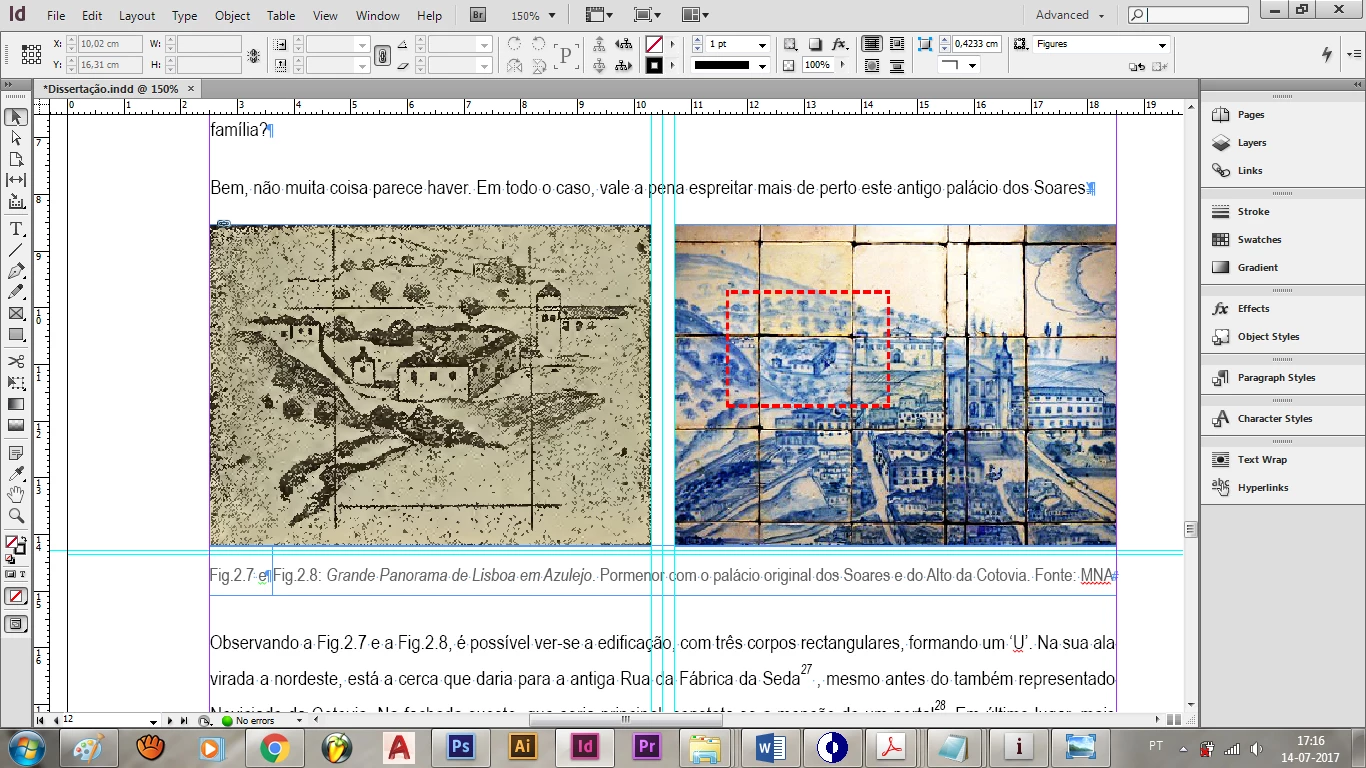Select the Eyedropper tool

tap(16, 473)
